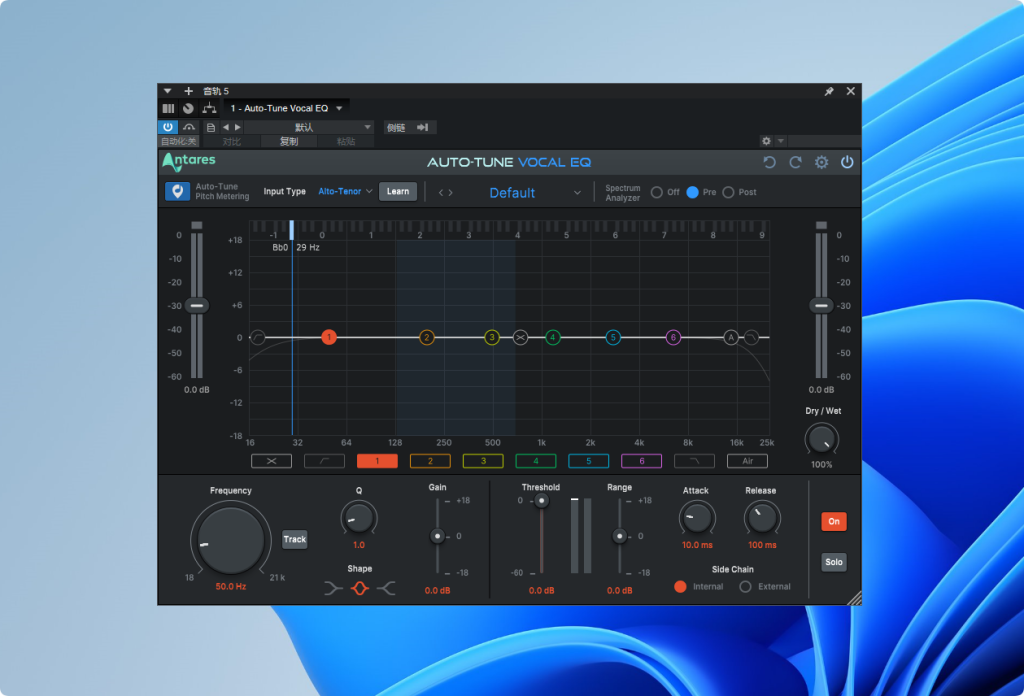Select the bell shape icon
The height and width of the screenshot is (696, 1024).
(x=359, y=588)
